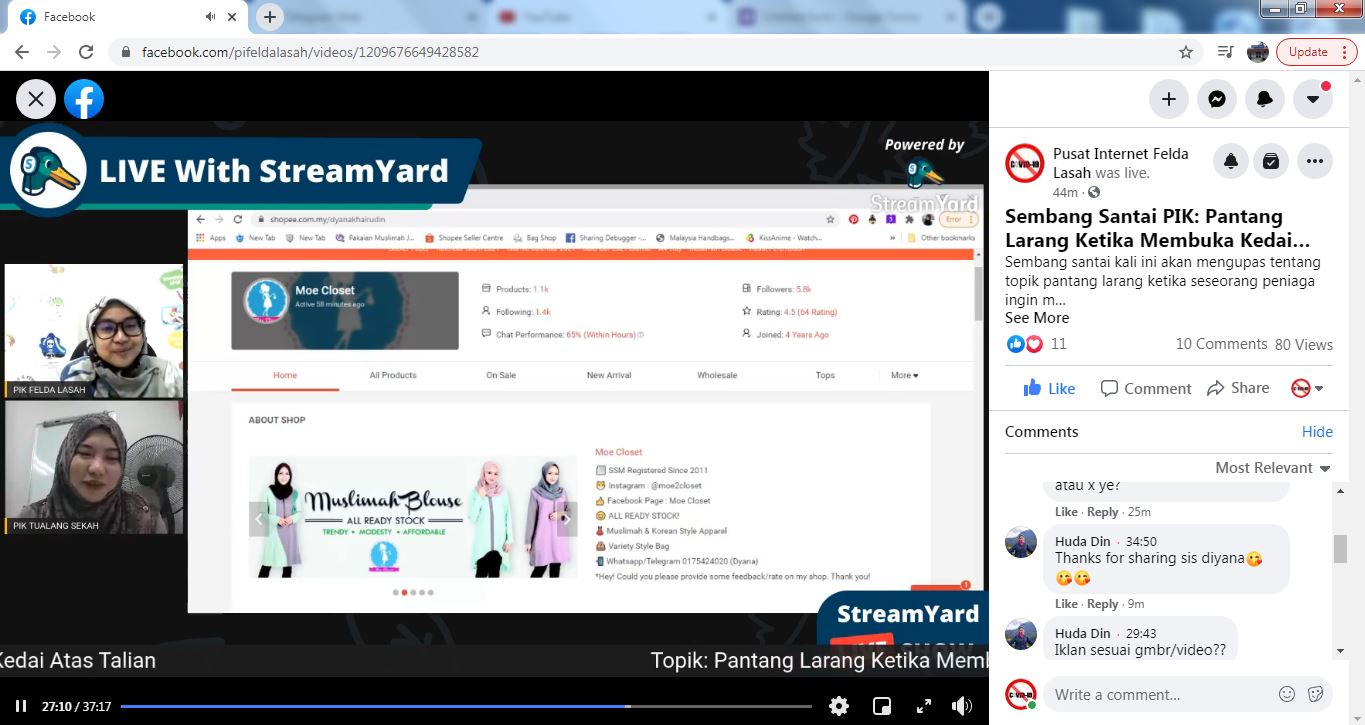
Task: Open Facebook notifications bell in top bar
Action: [x=1265, y=99]
